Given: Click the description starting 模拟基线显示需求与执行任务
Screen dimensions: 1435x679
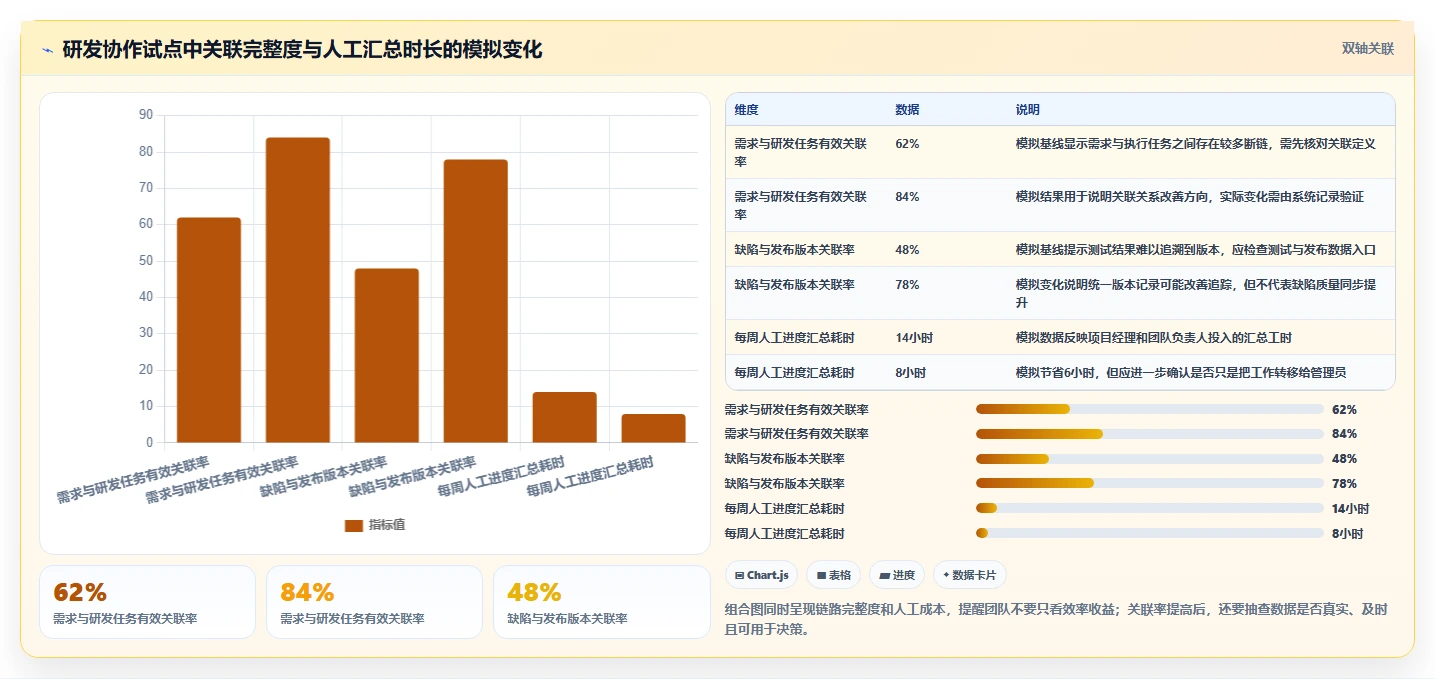Looking at the screenshot, I should [1195, 144].
